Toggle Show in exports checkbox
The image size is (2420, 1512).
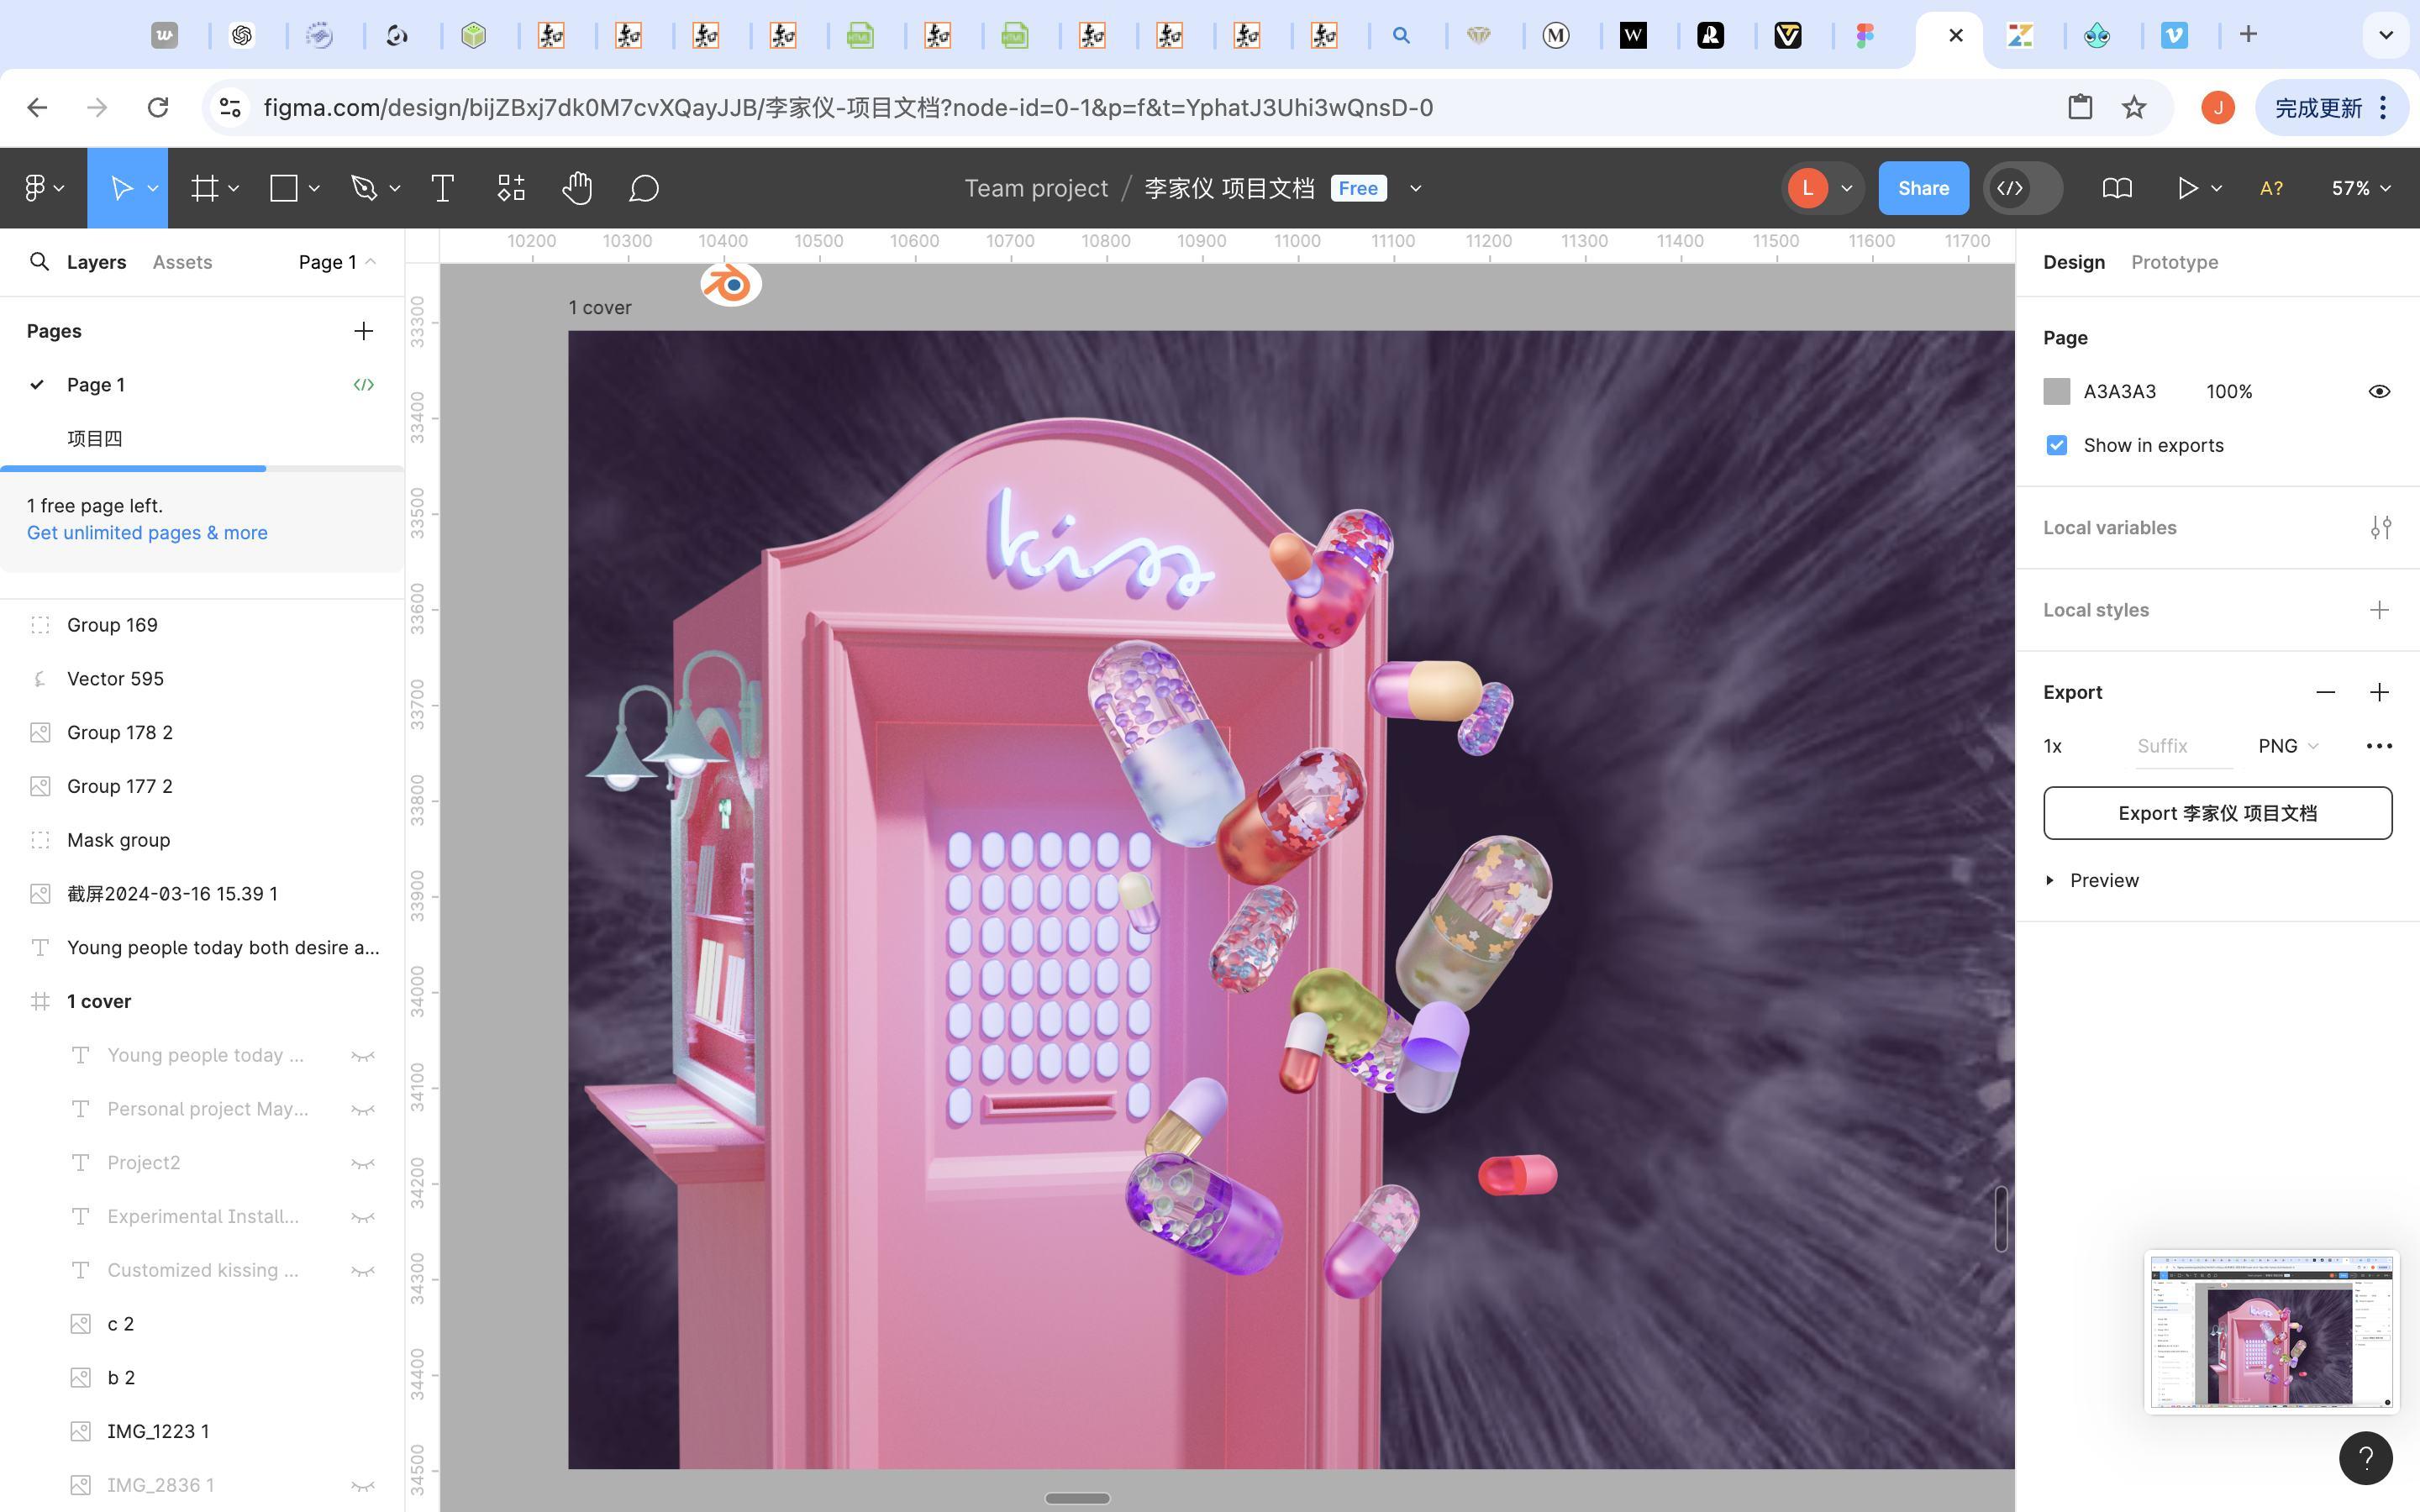[x=2056, y=446]
